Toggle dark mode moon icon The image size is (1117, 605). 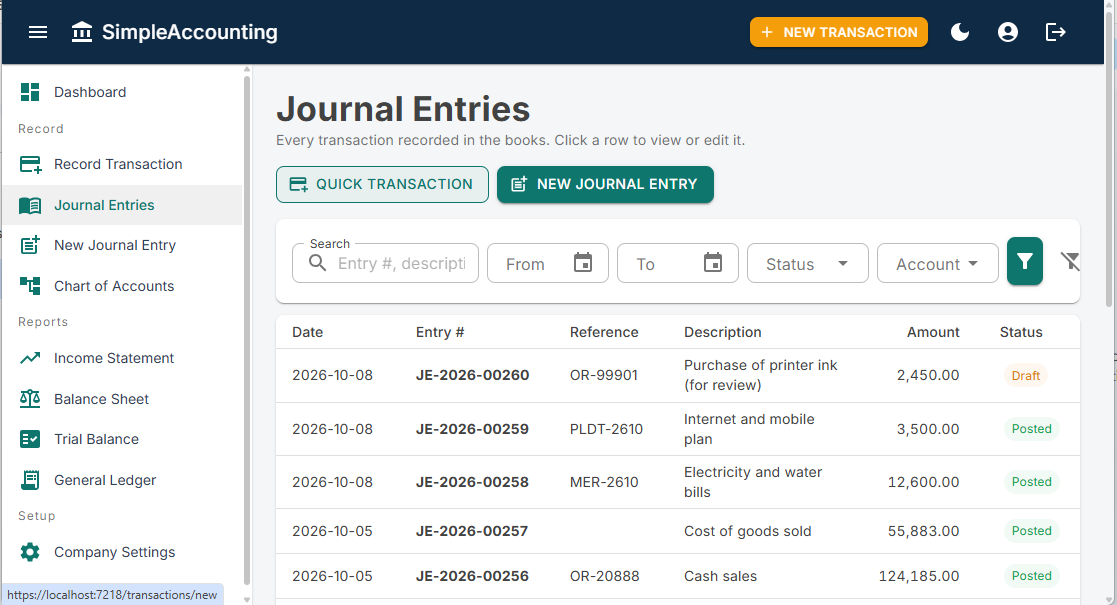click(960, 32)
